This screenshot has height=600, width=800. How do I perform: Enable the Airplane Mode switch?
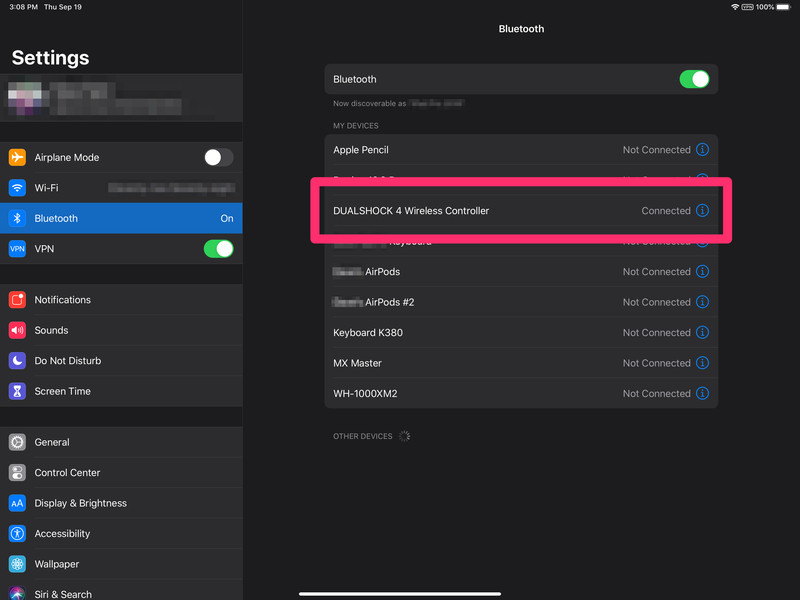point(218,157)
